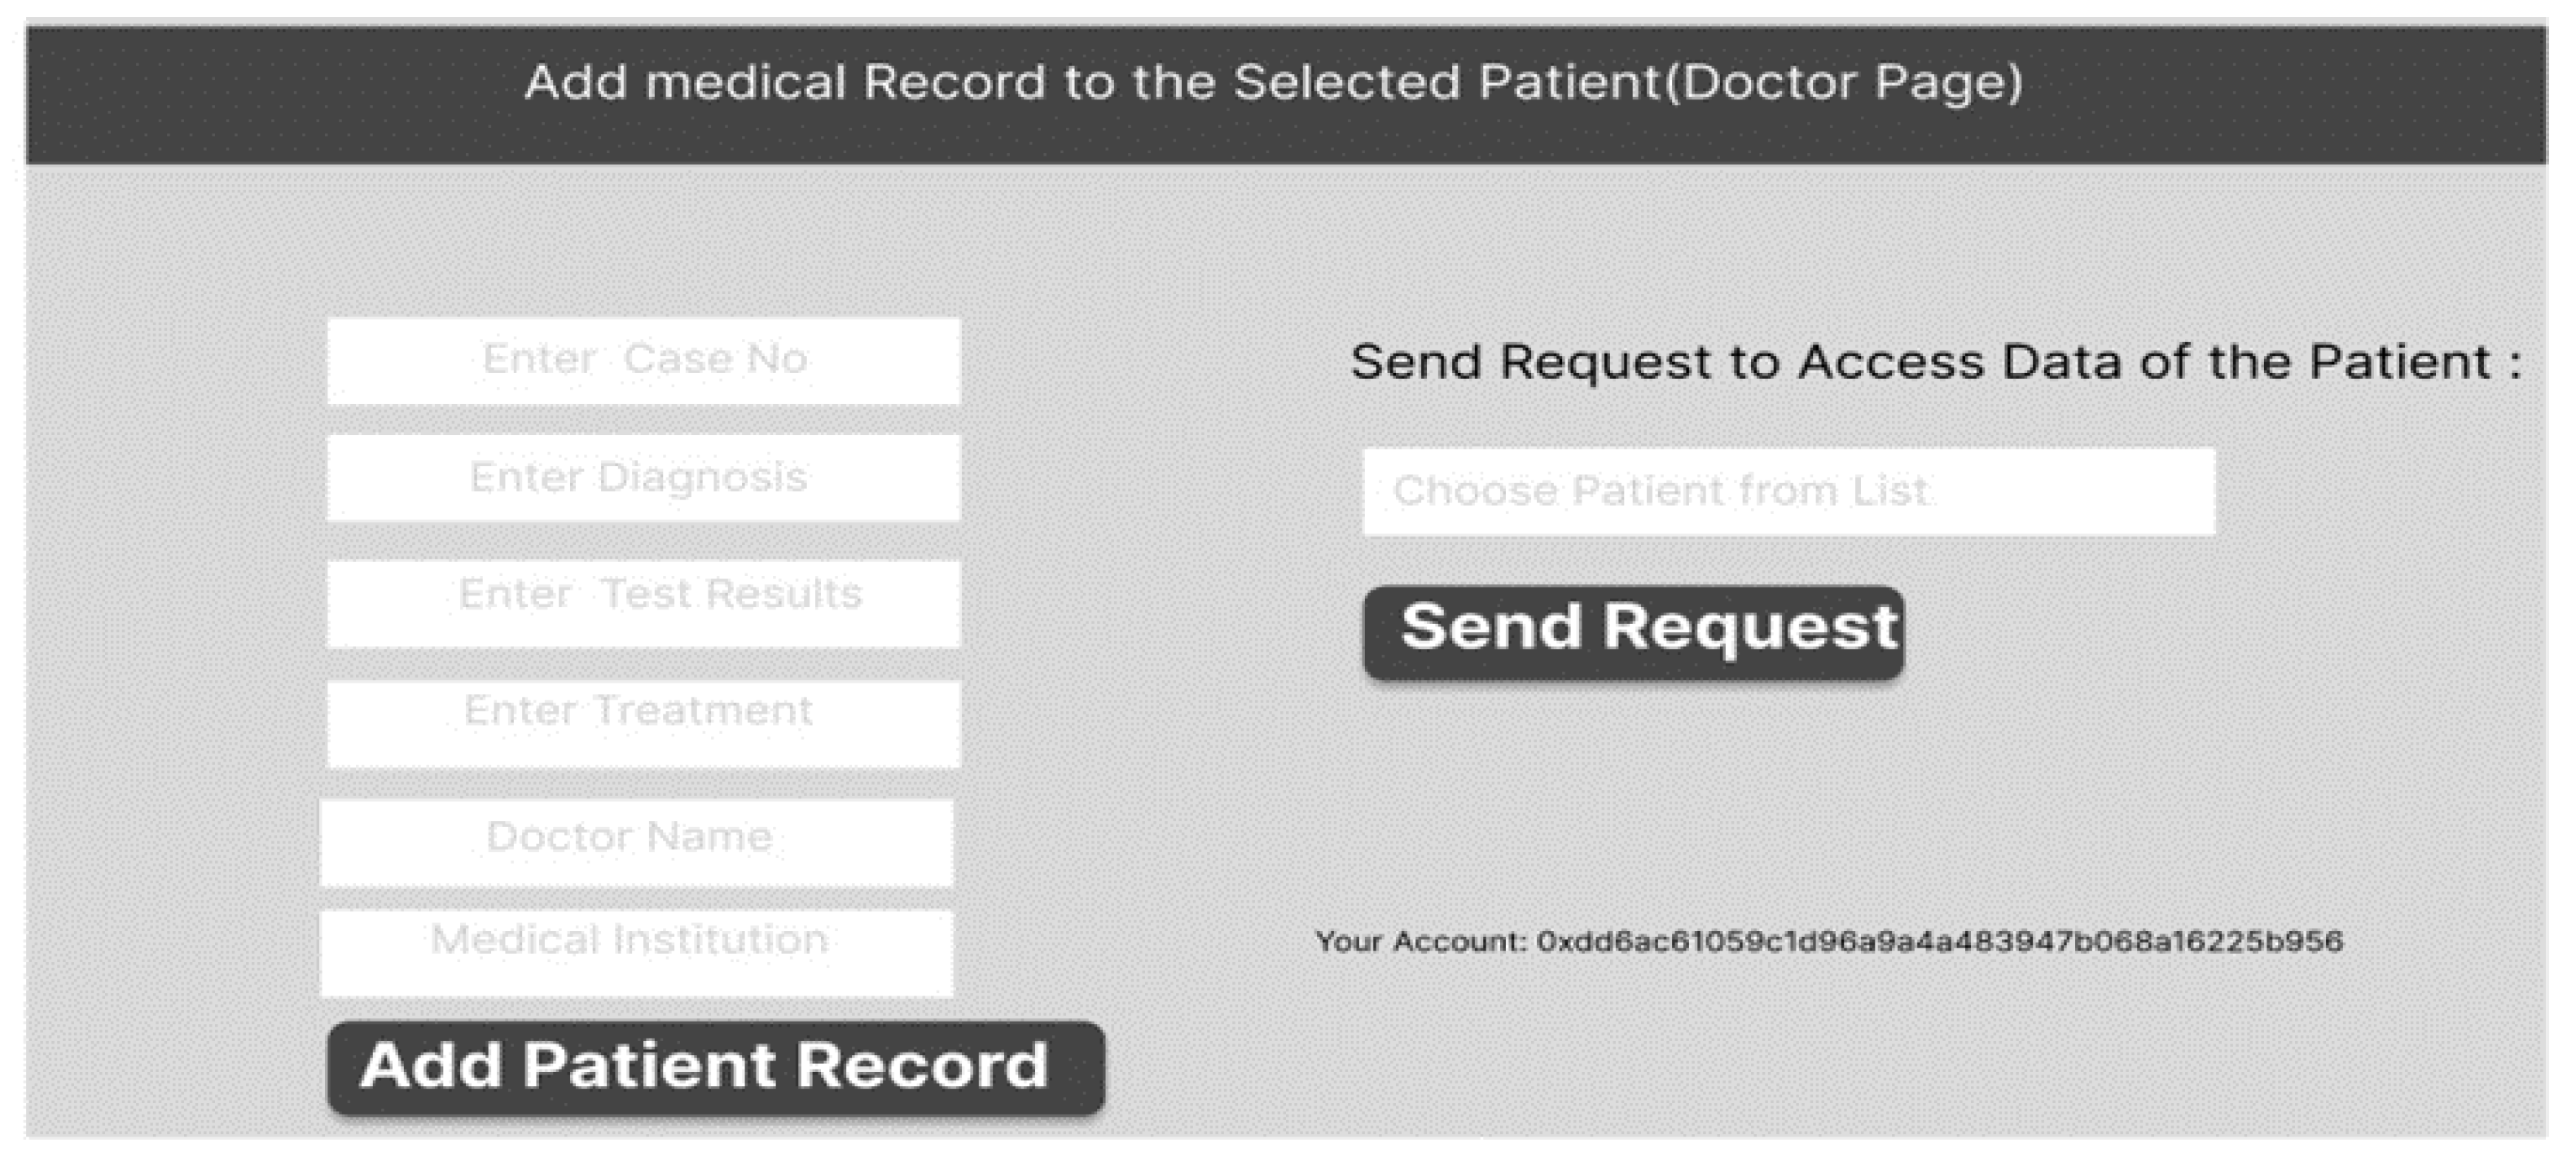Viewport: 2576px width, 1169px height.
Task: Click the Medical Institution input field
Action: click(636, 952)
